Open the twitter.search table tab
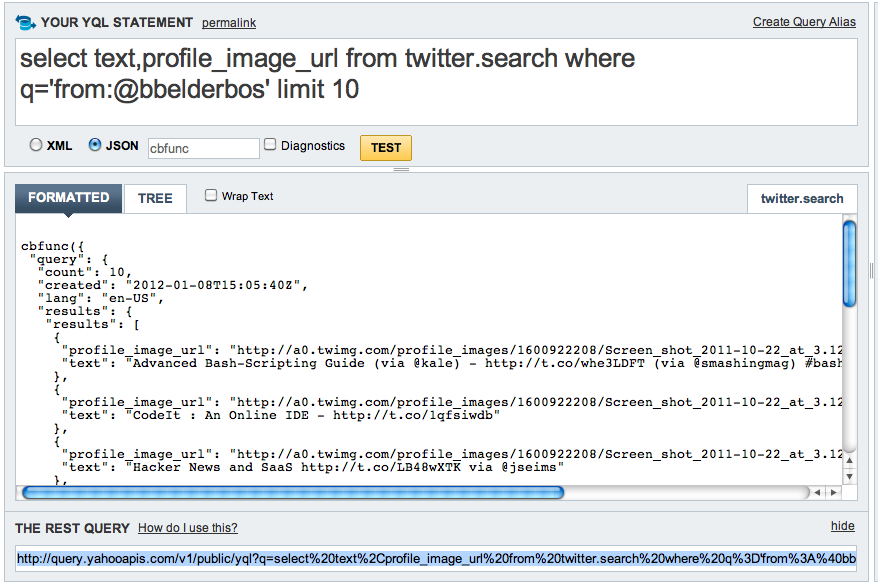878x582 pixels. pyautogui.click(x=802, y=198)
